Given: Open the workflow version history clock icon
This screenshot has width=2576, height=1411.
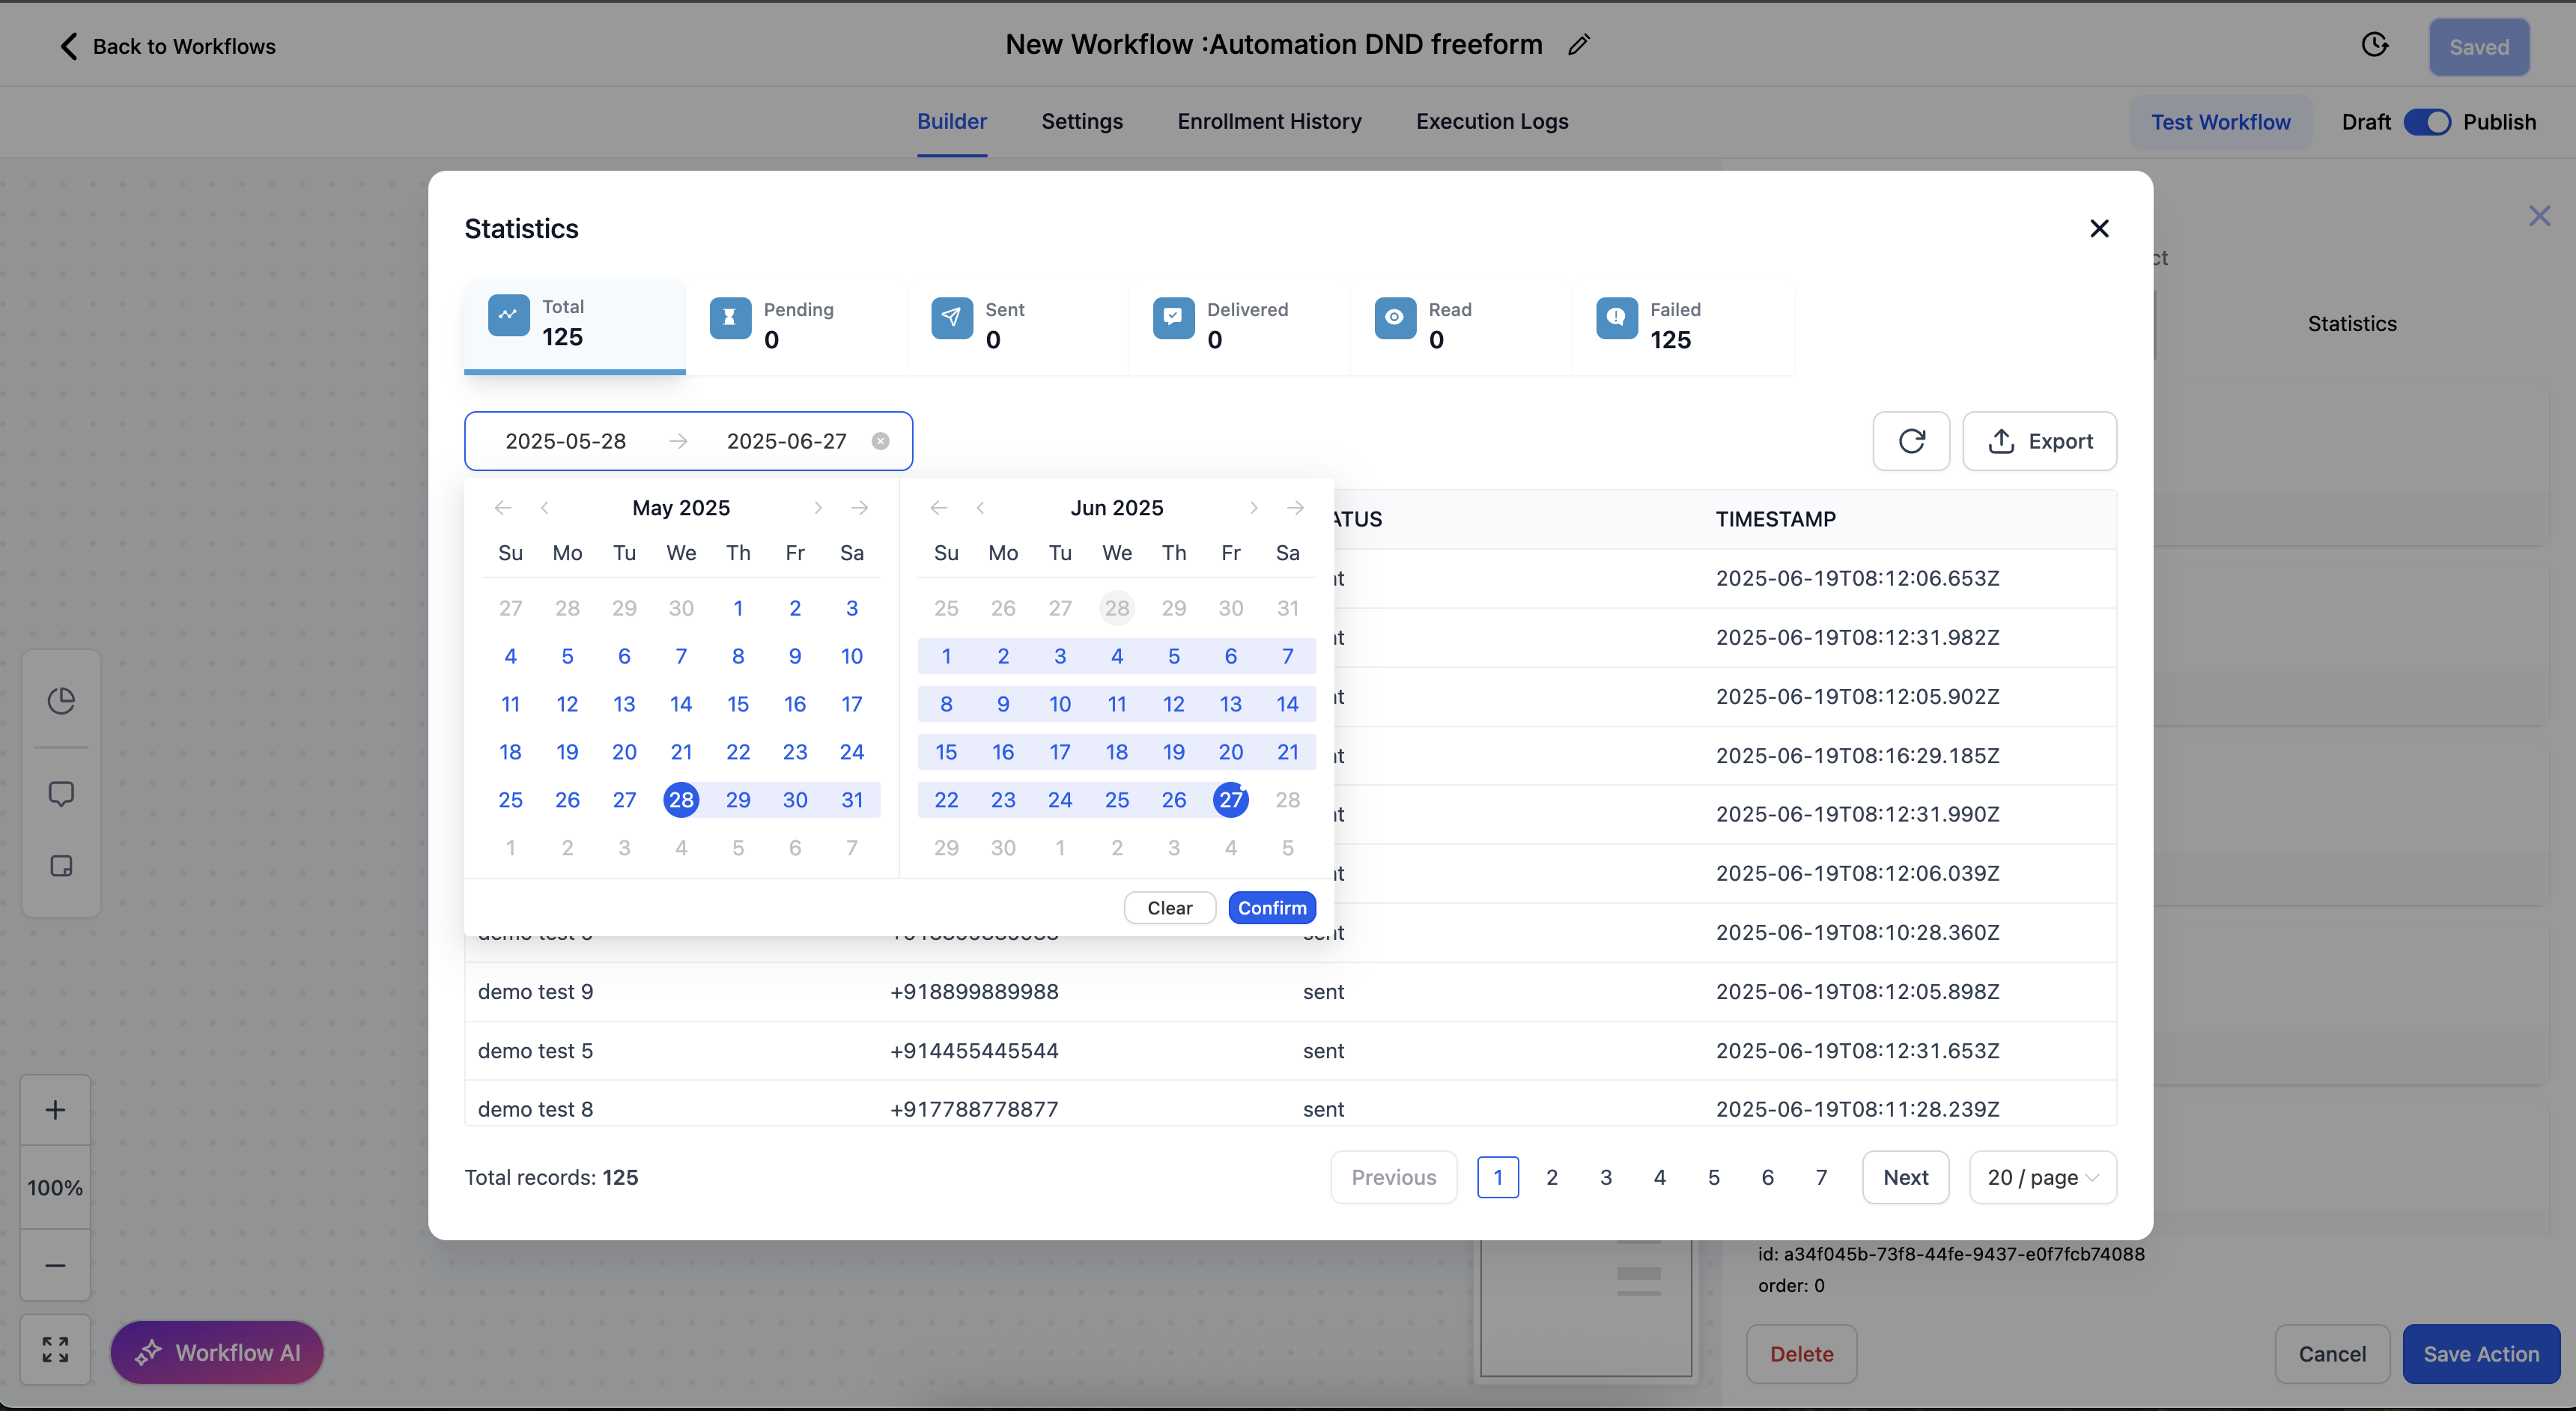Looking at the screenshot, I should click(x=2375, y=45).
